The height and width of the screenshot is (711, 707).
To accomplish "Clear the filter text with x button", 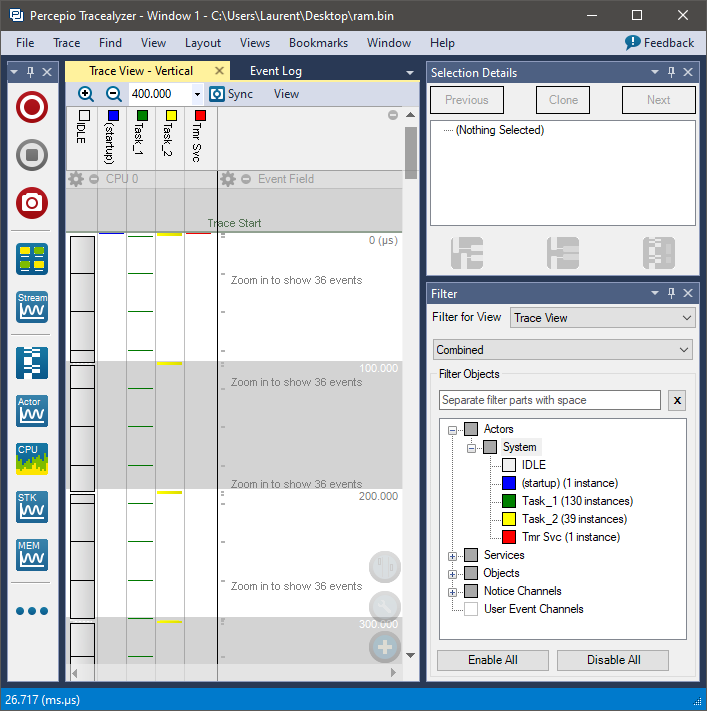I will [x=677, y=400].
